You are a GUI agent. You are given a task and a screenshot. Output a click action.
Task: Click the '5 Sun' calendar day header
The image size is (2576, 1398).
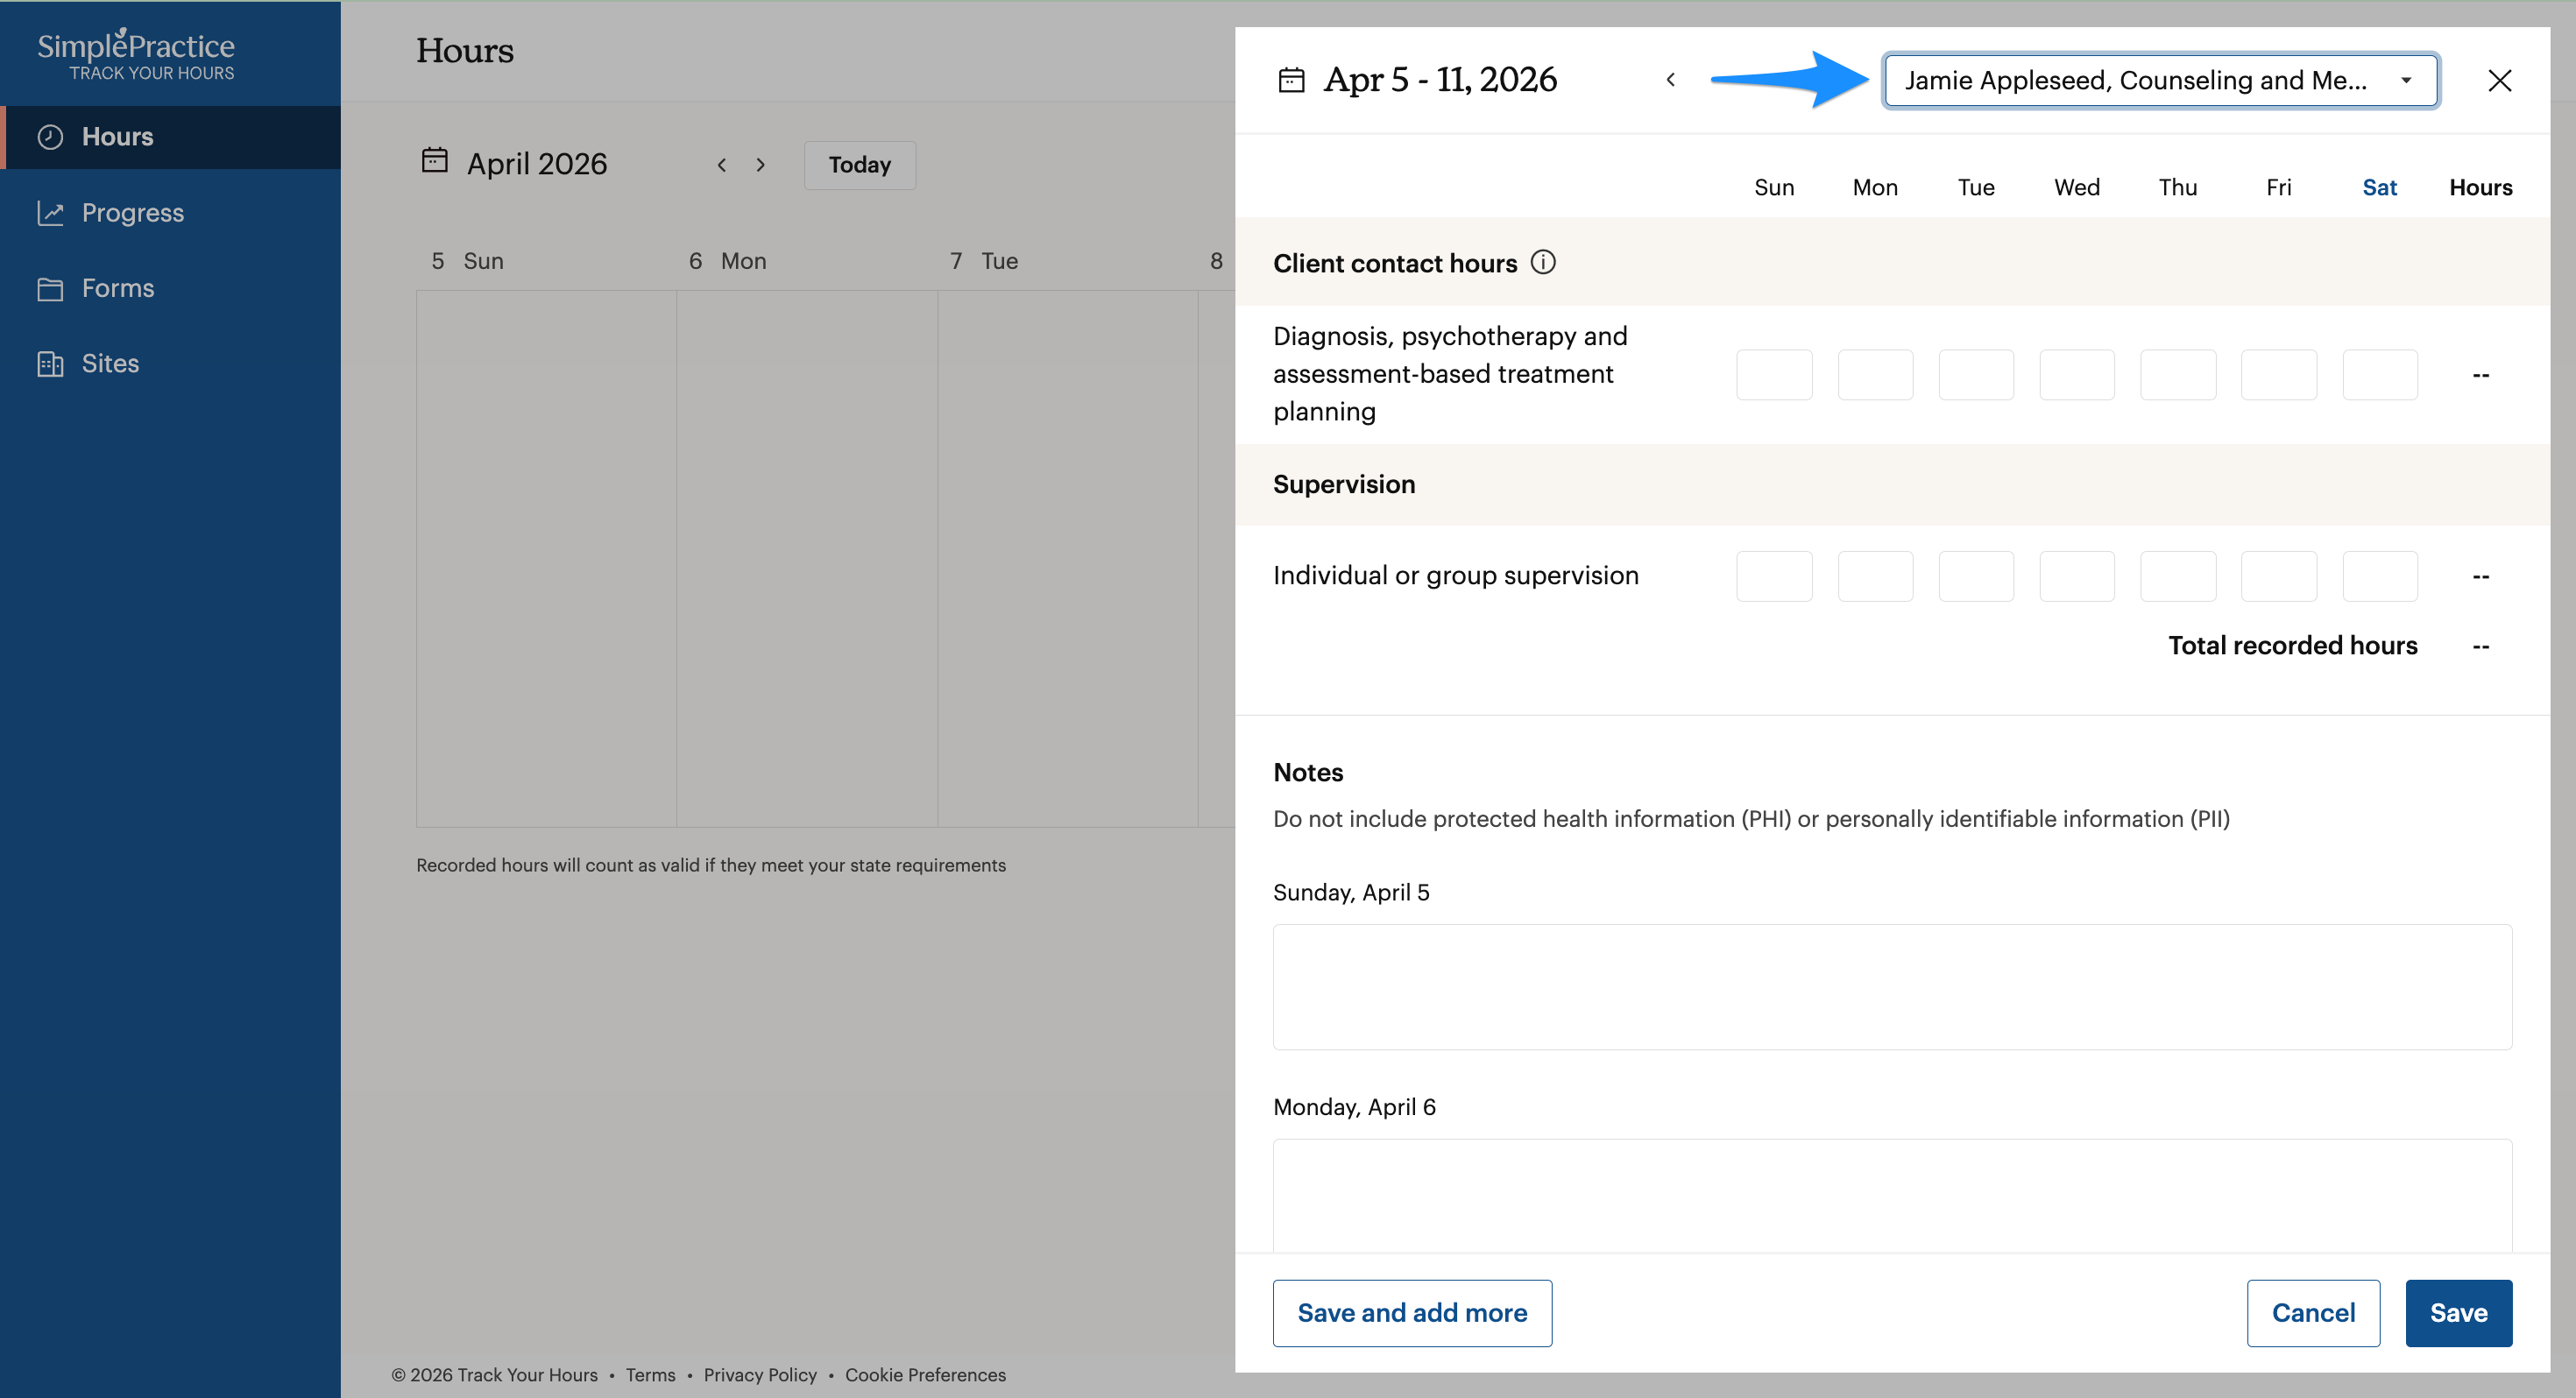click(x=467, y=261)
